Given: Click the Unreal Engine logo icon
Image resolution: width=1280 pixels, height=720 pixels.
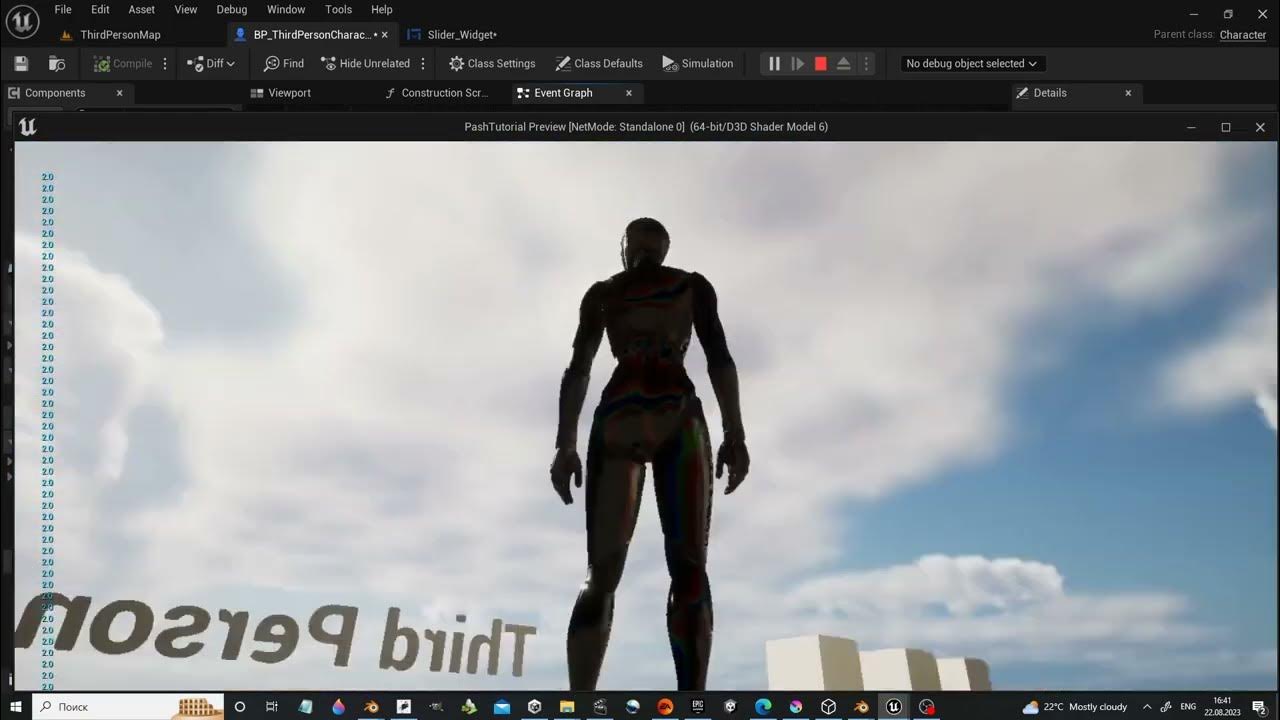Looking at the screenshot, I should tap(22, 20).
